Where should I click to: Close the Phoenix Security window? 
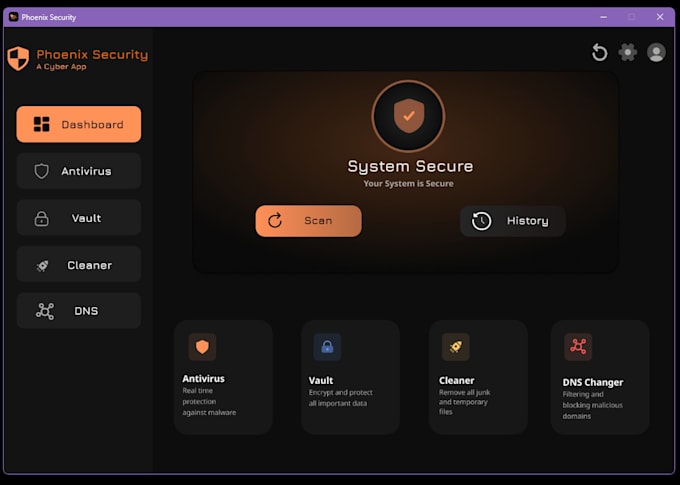[x=660, y=17]
